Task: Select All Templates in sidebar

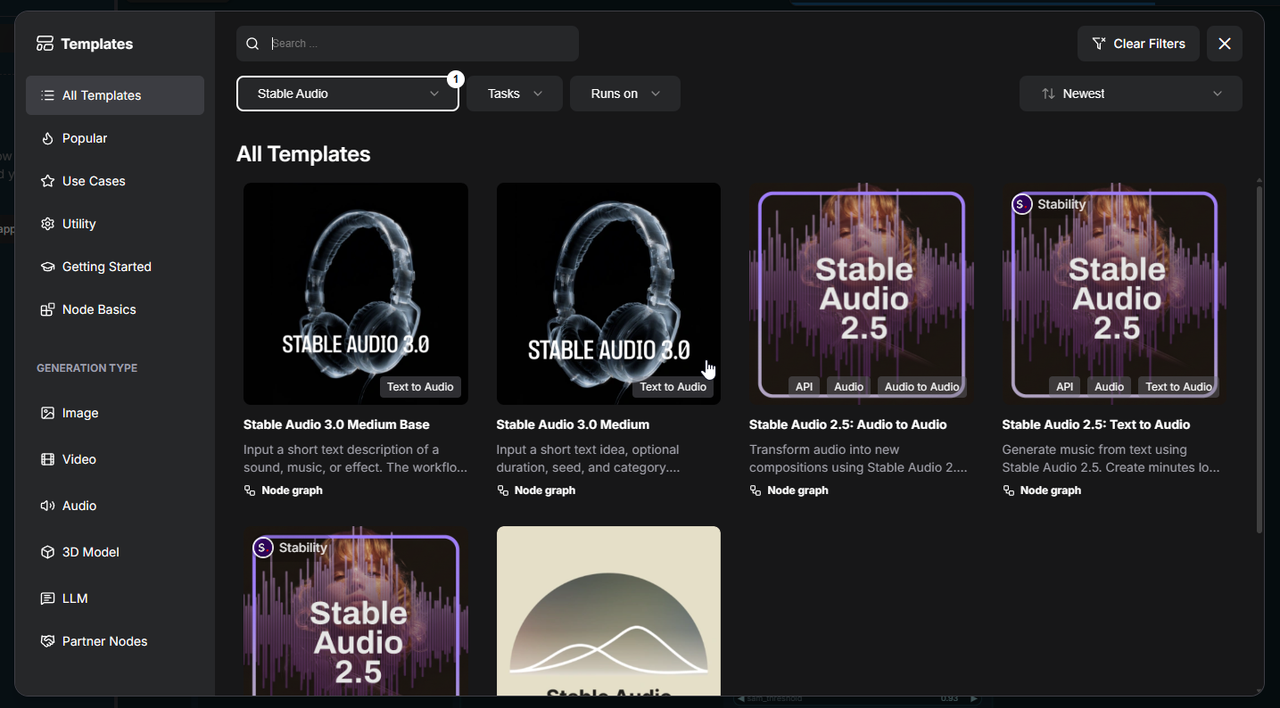Action: point(115,96)
